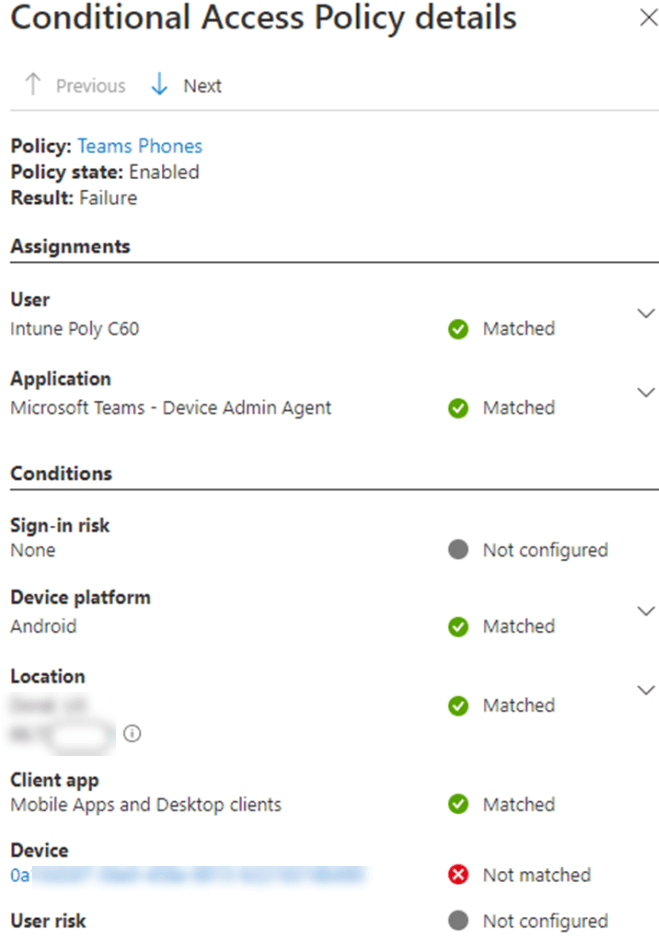Image resolution: width=659 pixels, height=948 pixels.
Task: Expand the Device platform details
Action: [646, 610]
